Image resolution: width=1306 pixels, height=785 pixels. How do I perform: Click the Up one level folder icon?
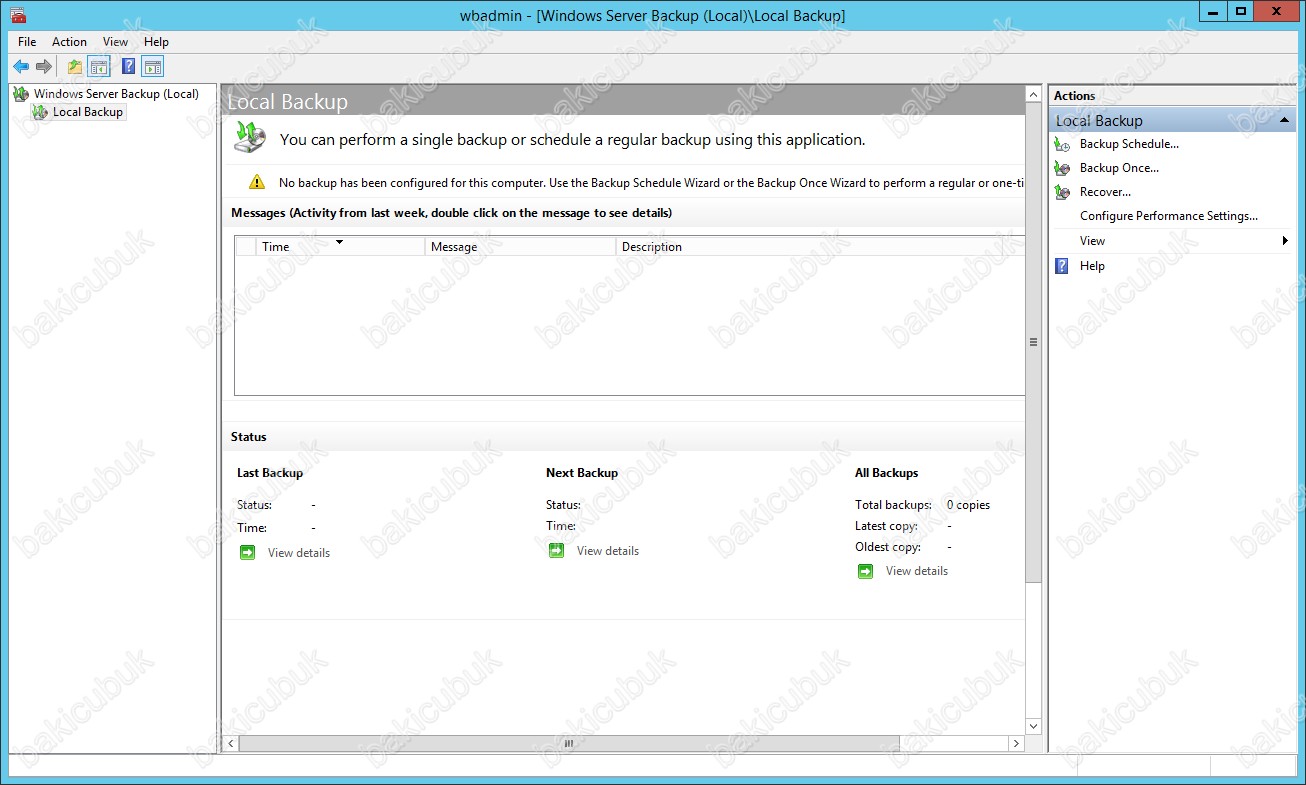click(75, 67)
